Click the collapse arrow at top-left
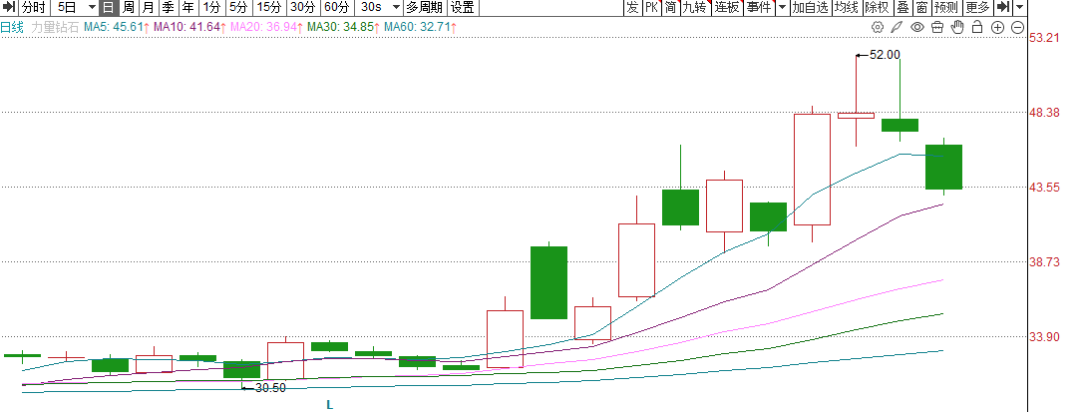This screenshot has height=412, width=1080. [x=8, y=8]
